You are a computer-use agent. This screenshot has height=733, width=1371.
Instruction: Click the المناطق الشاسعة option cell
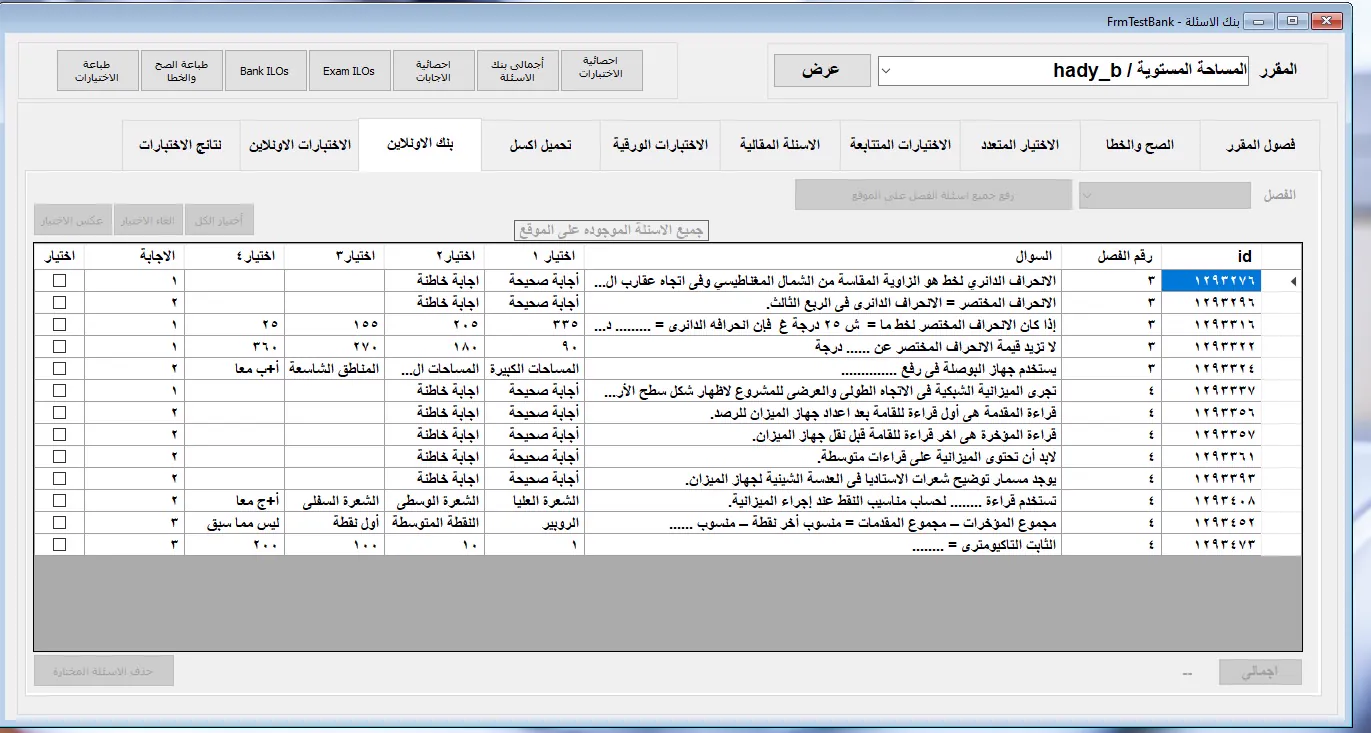pyautogui.click(x=334, y=369)
